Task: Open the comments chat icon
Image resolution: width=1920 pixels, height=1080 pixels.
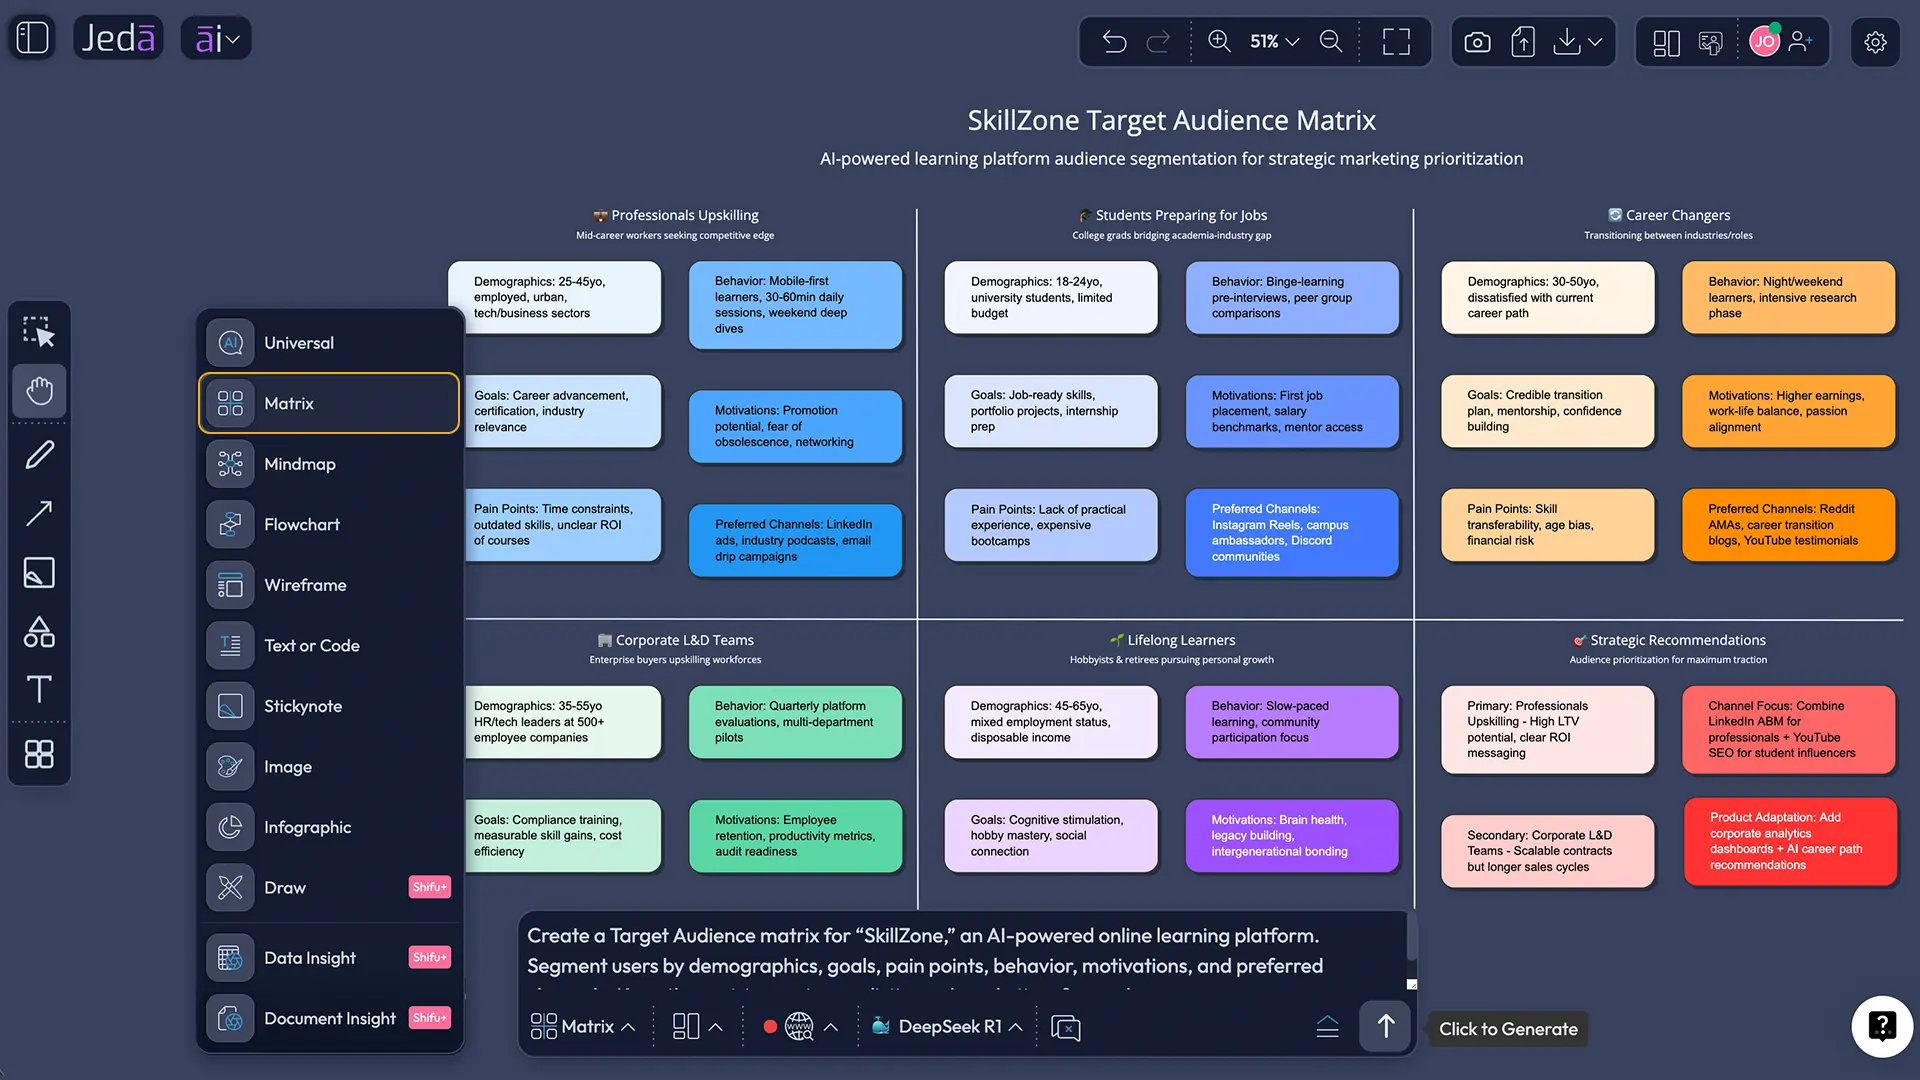Action: tap(1711, 42)
